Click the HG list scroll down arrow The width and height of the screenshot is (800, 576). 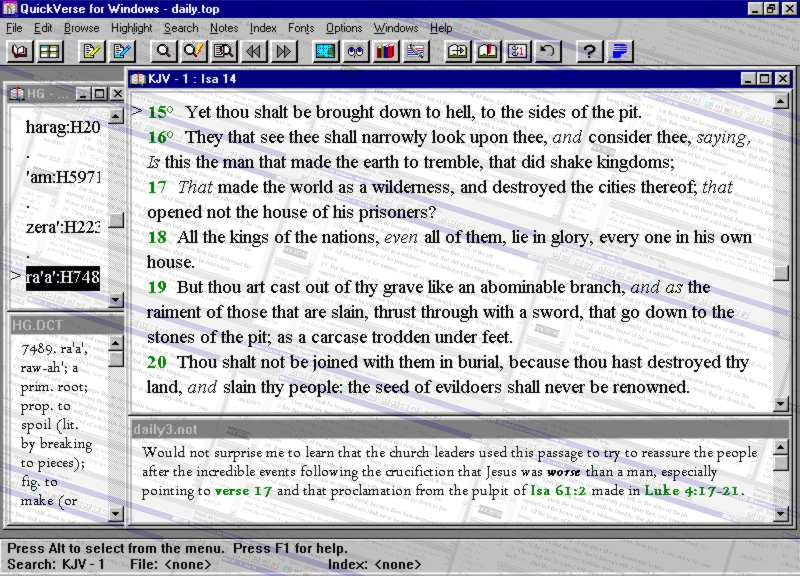(x=116, y=299)
